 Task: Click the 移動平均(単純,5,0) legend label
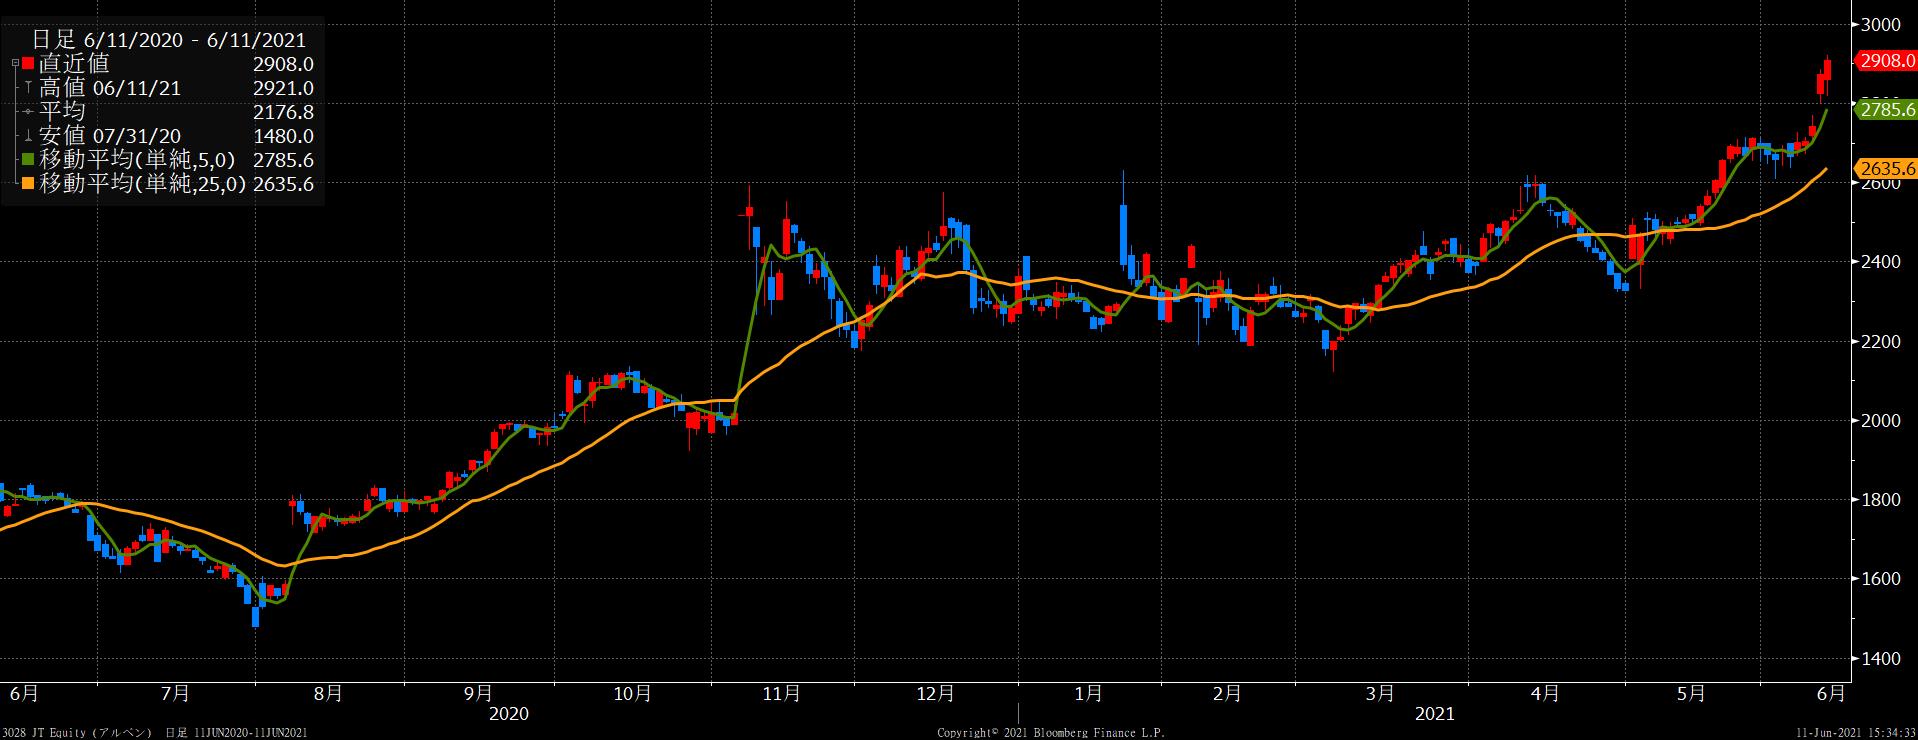pos(137,160)
